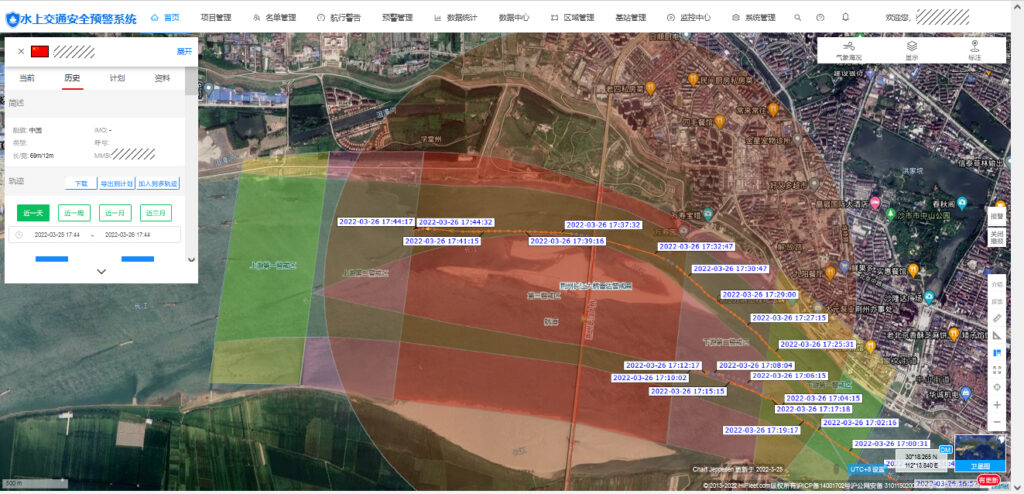This screenshot has height=494, width=1024.
Task: Open 预警管理 menu
Action: tap(397, 18)
